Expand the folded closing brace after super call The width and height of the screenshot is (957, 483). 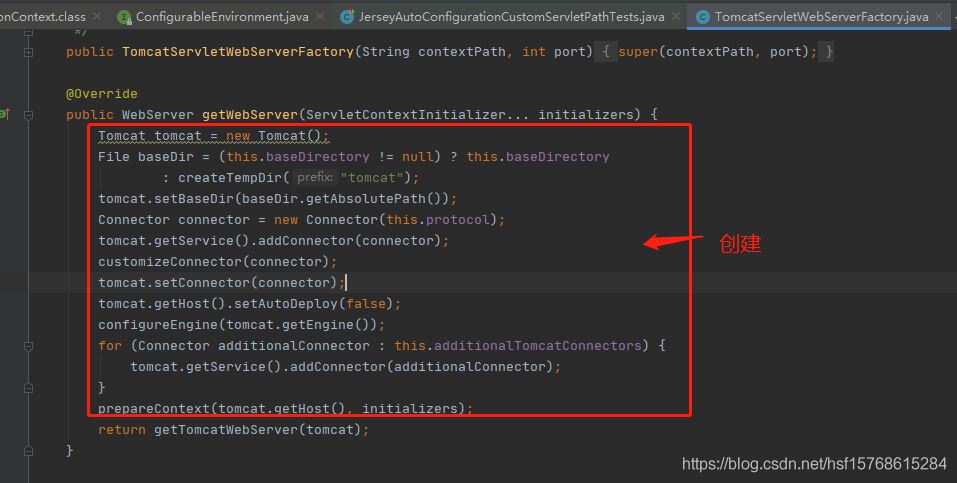(829, 52)
